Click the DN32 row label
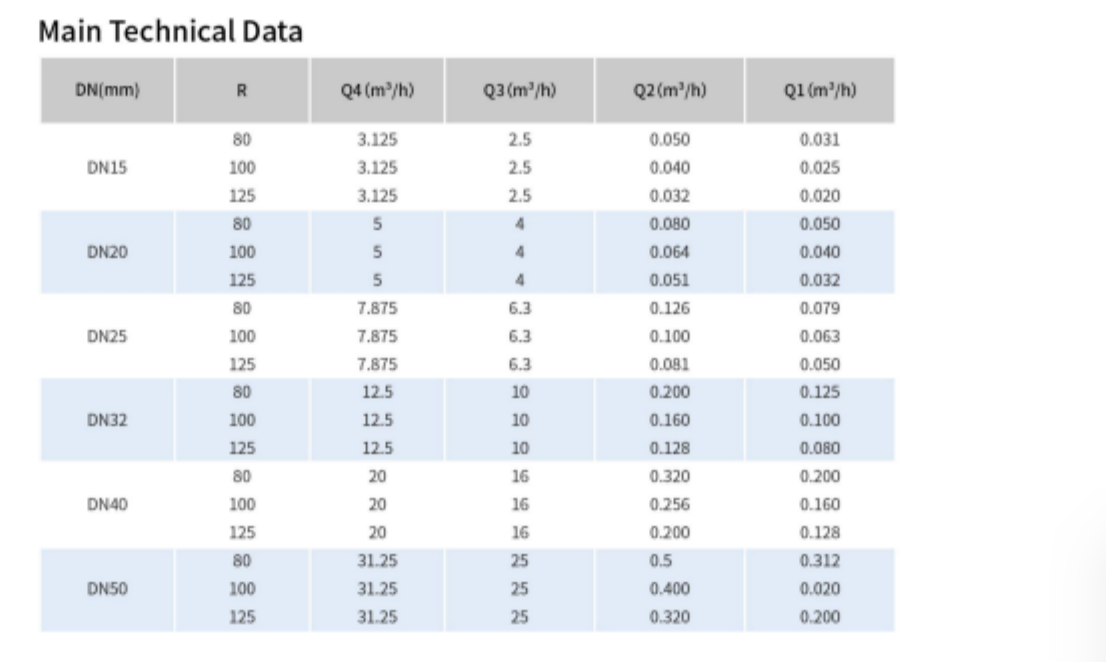The image size is (1106, 662). point(107,420)
